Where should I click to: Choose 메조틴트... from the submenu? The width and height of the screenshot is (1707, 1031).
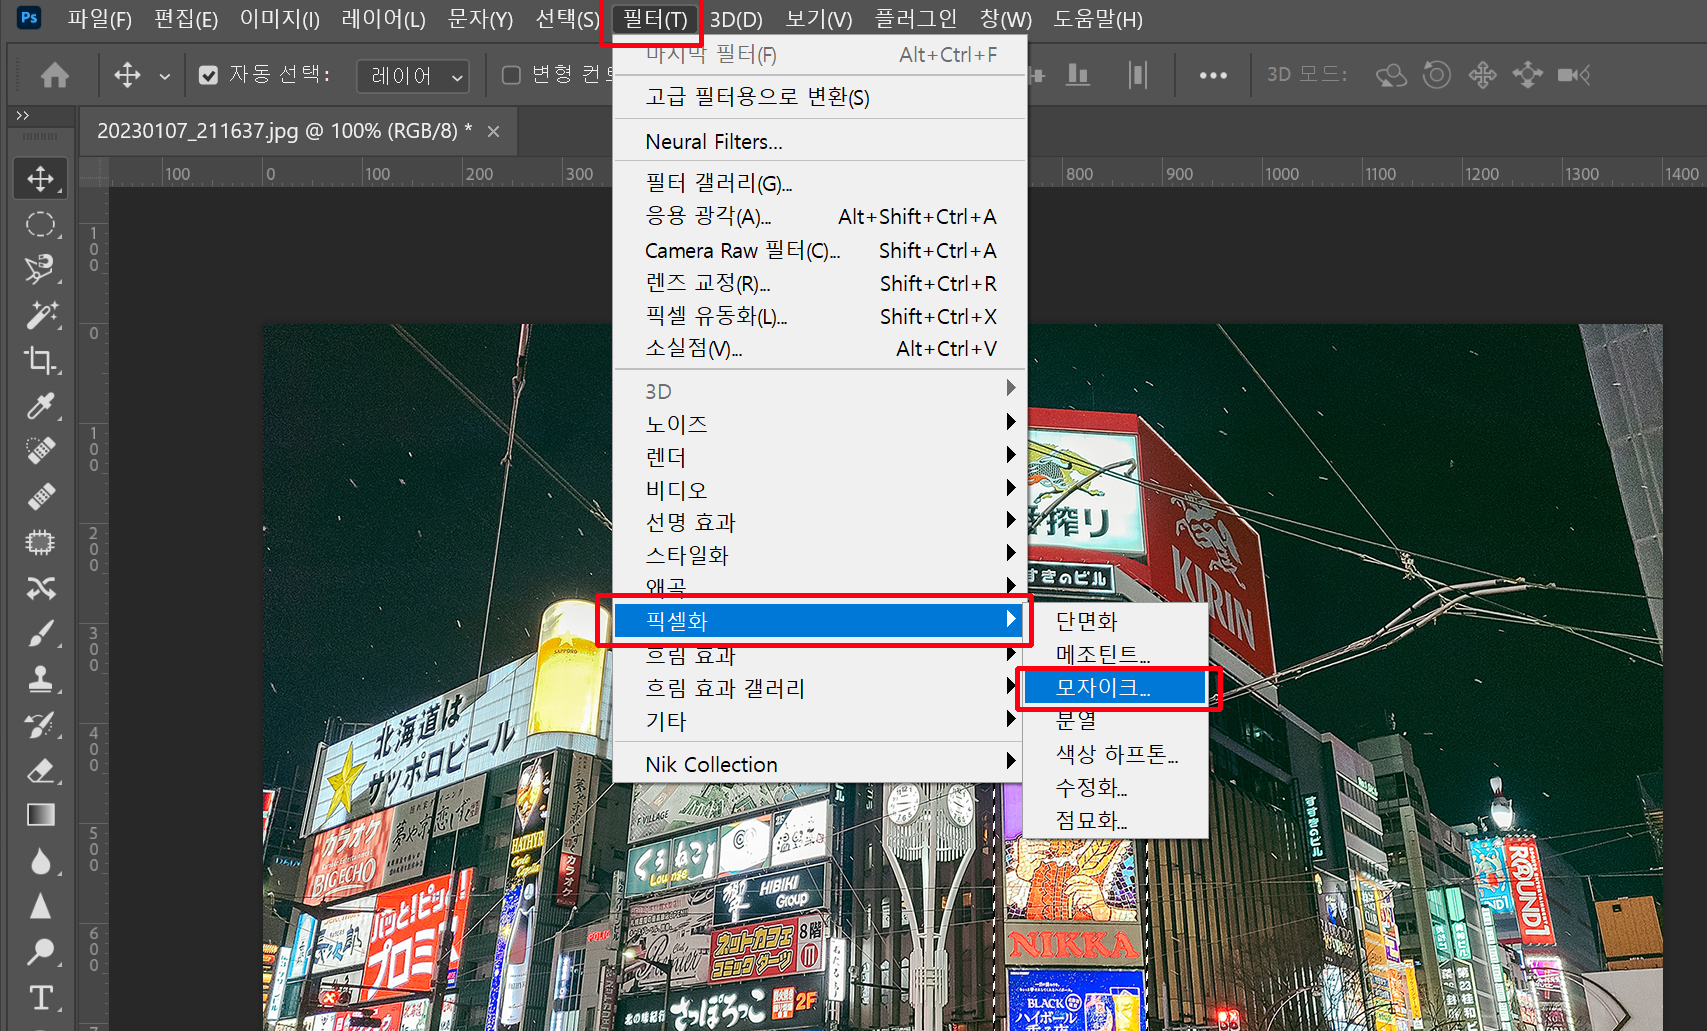coord(1115,654)
